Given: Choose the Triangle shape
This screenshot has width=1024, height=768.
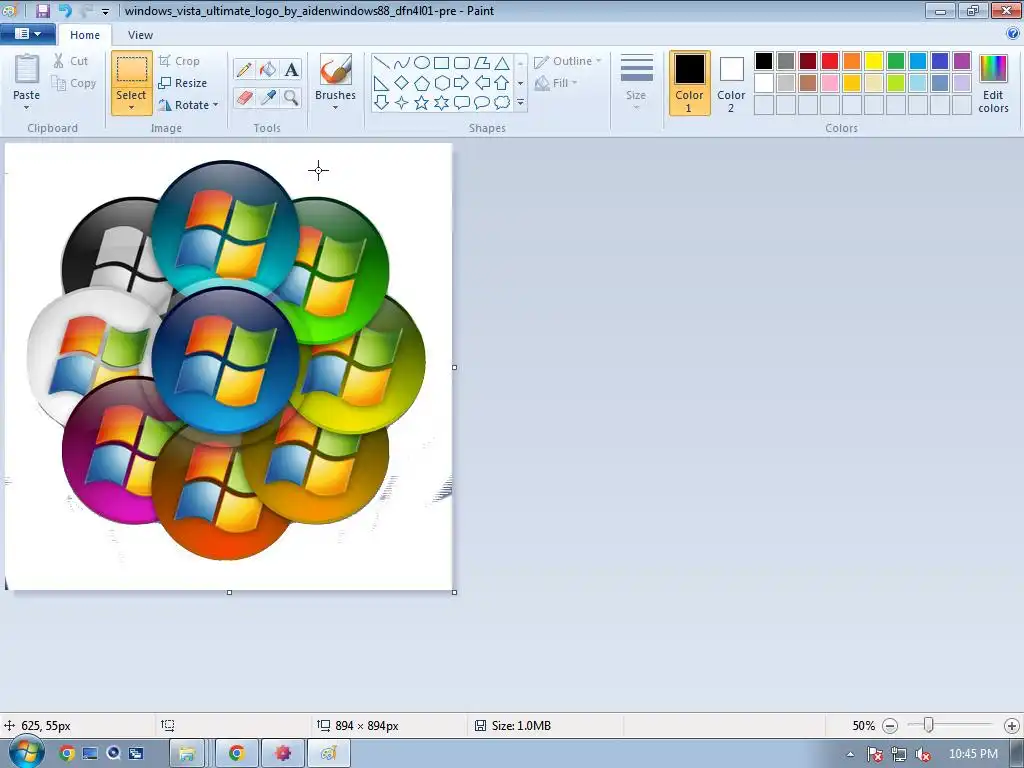Looking at the screenshot, I should (x=502, y=63).
